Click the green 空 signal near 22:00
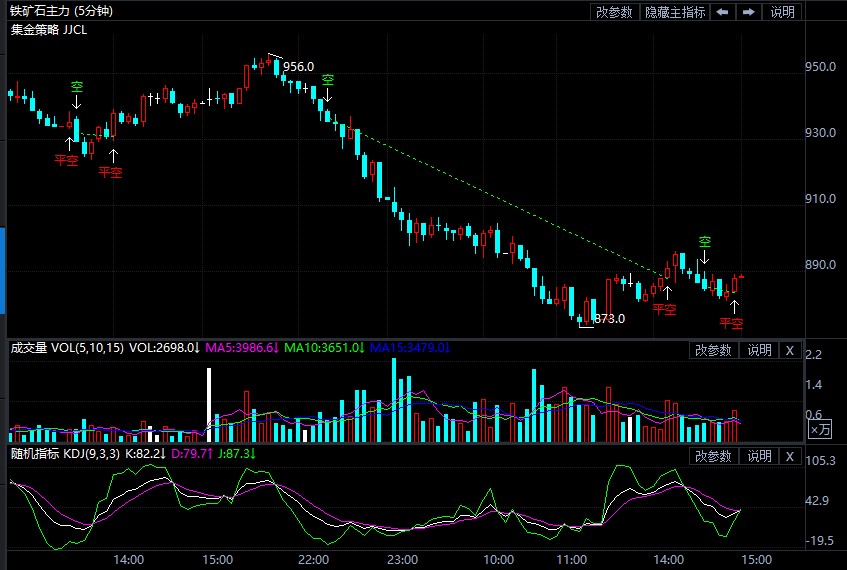The image size is (847, 570). [327, 80]
